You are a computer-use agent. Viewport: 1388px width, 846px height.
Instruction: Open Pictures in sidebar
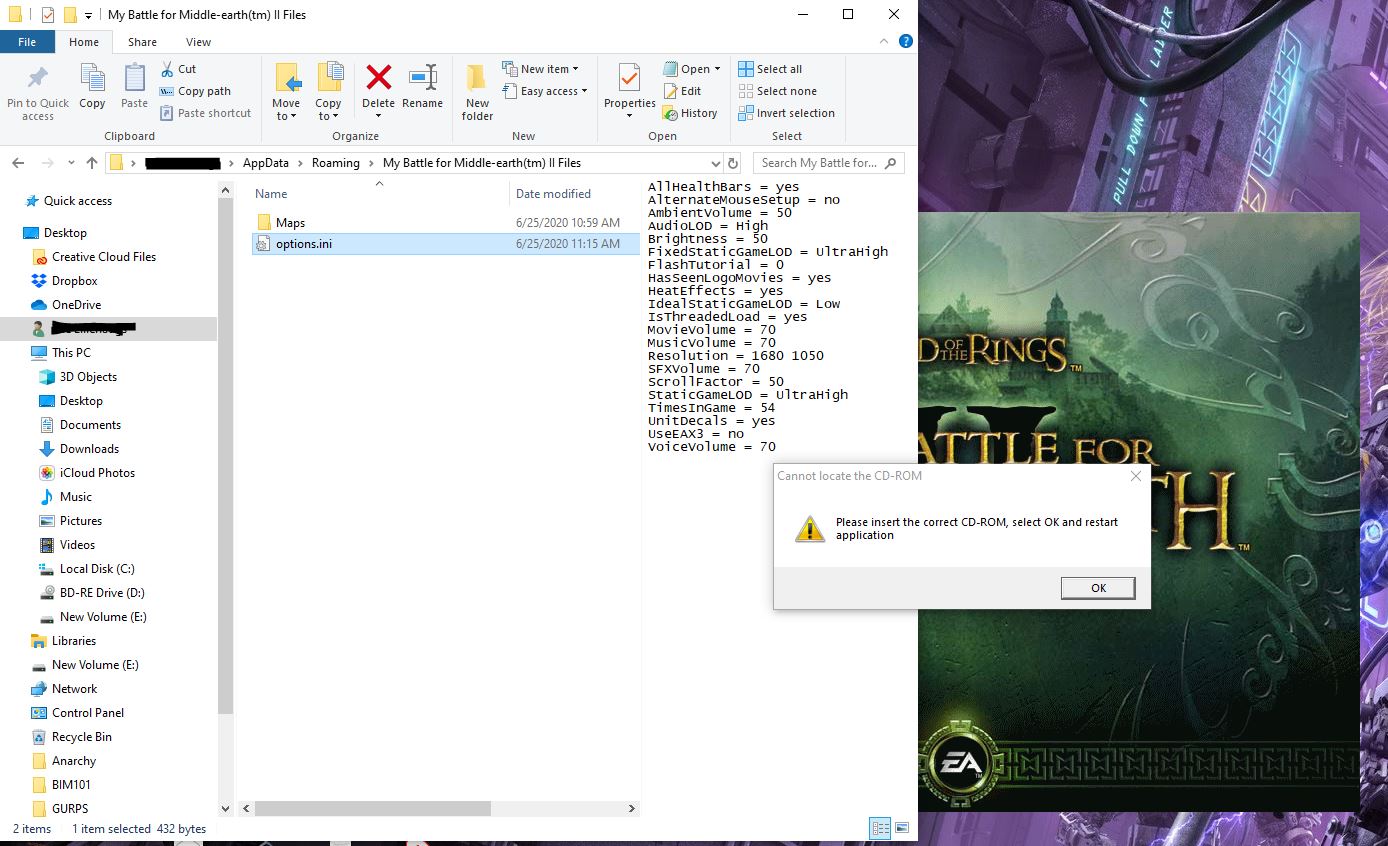[80, 521]
